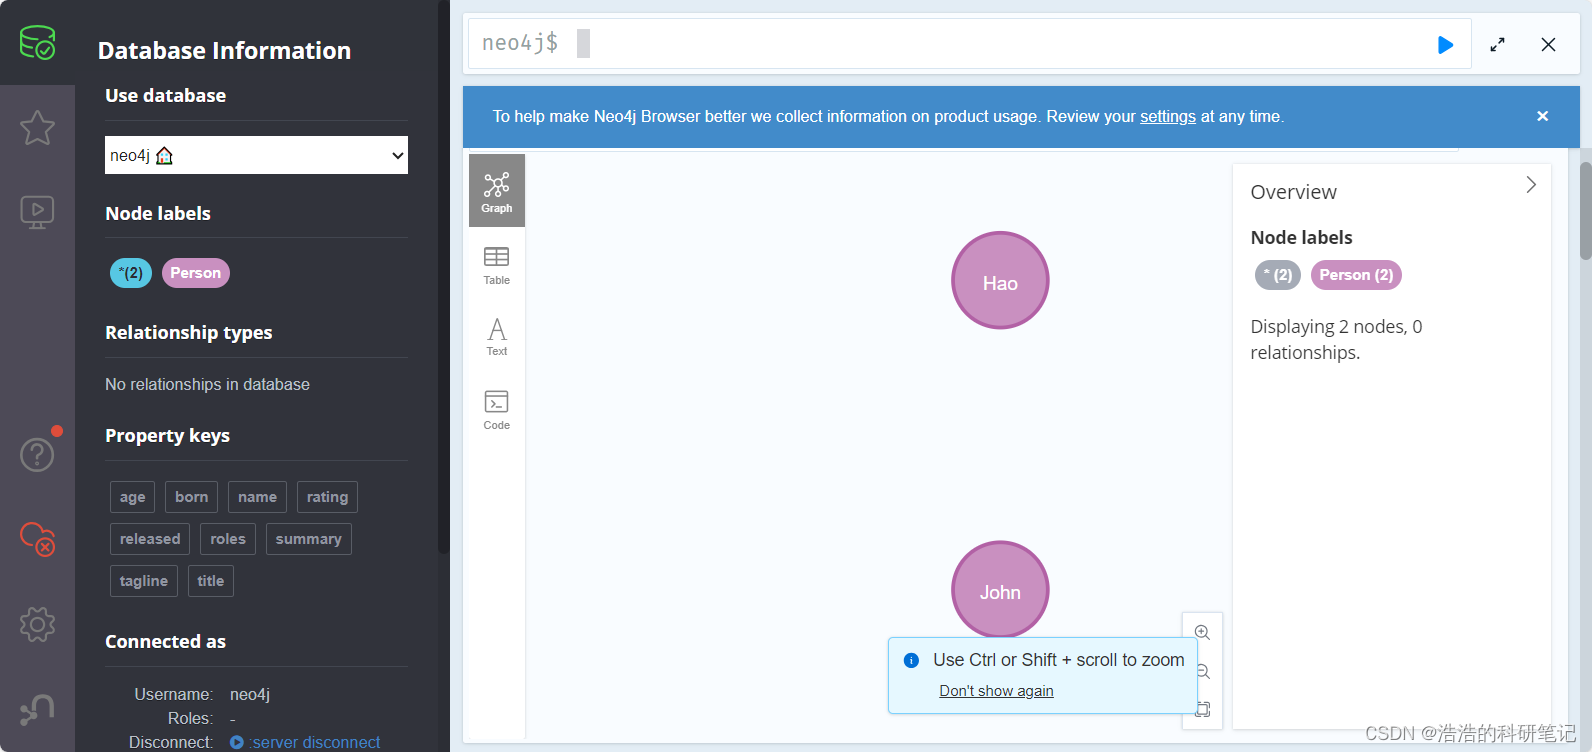Image resolution: width=1592 pixels, height=752 pixels.
Task: Switch to the Code result view
Action: pyautogui.click(x=497, y=410)
